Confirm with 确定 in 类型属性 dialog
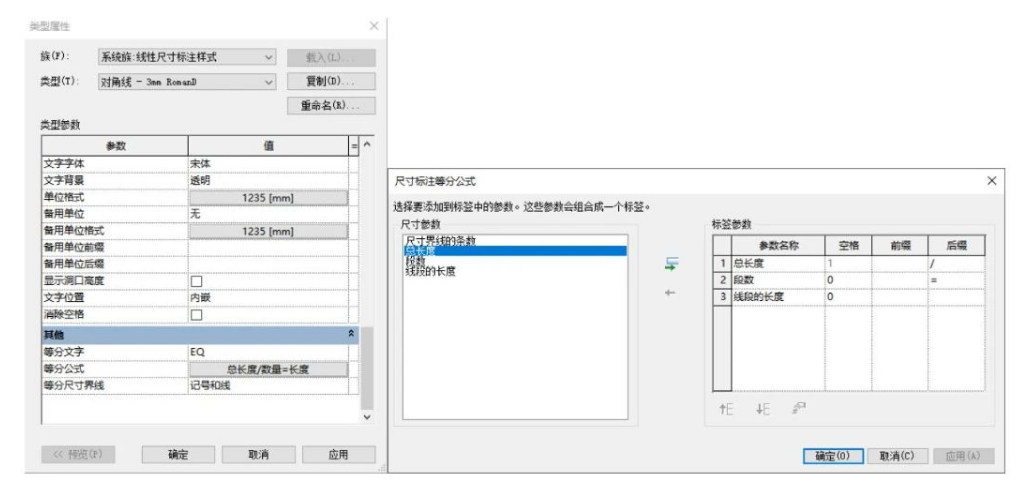 pos(178,454)
